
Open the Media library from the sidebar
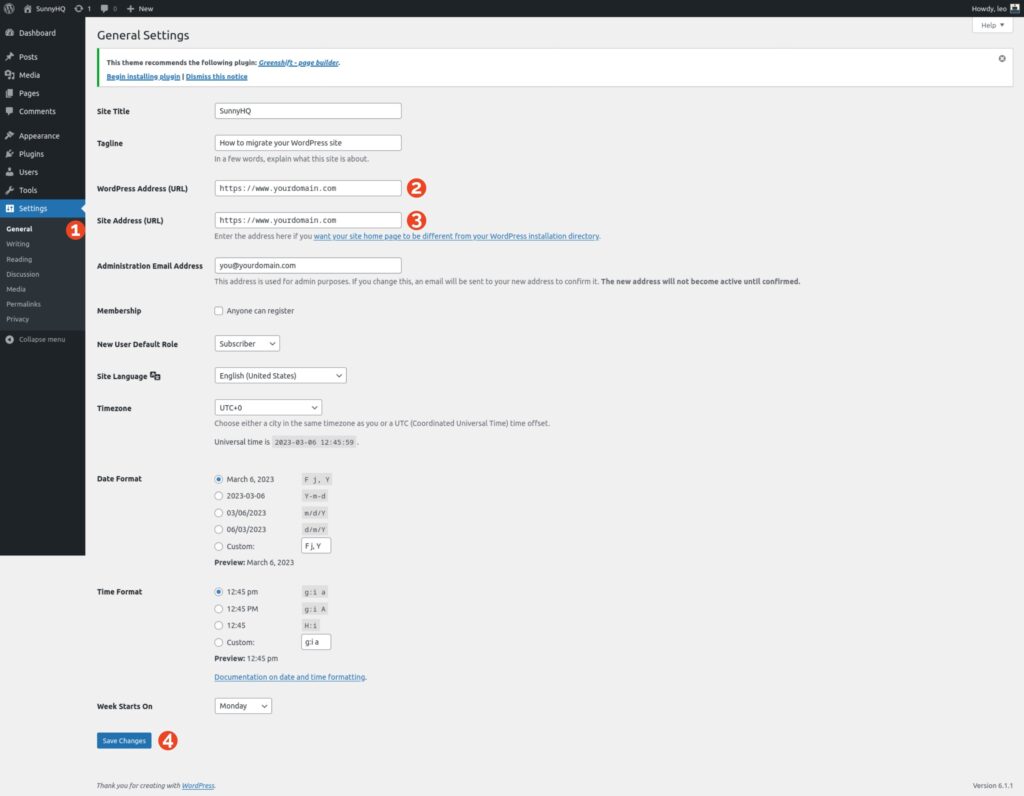(x=31, y=74)
